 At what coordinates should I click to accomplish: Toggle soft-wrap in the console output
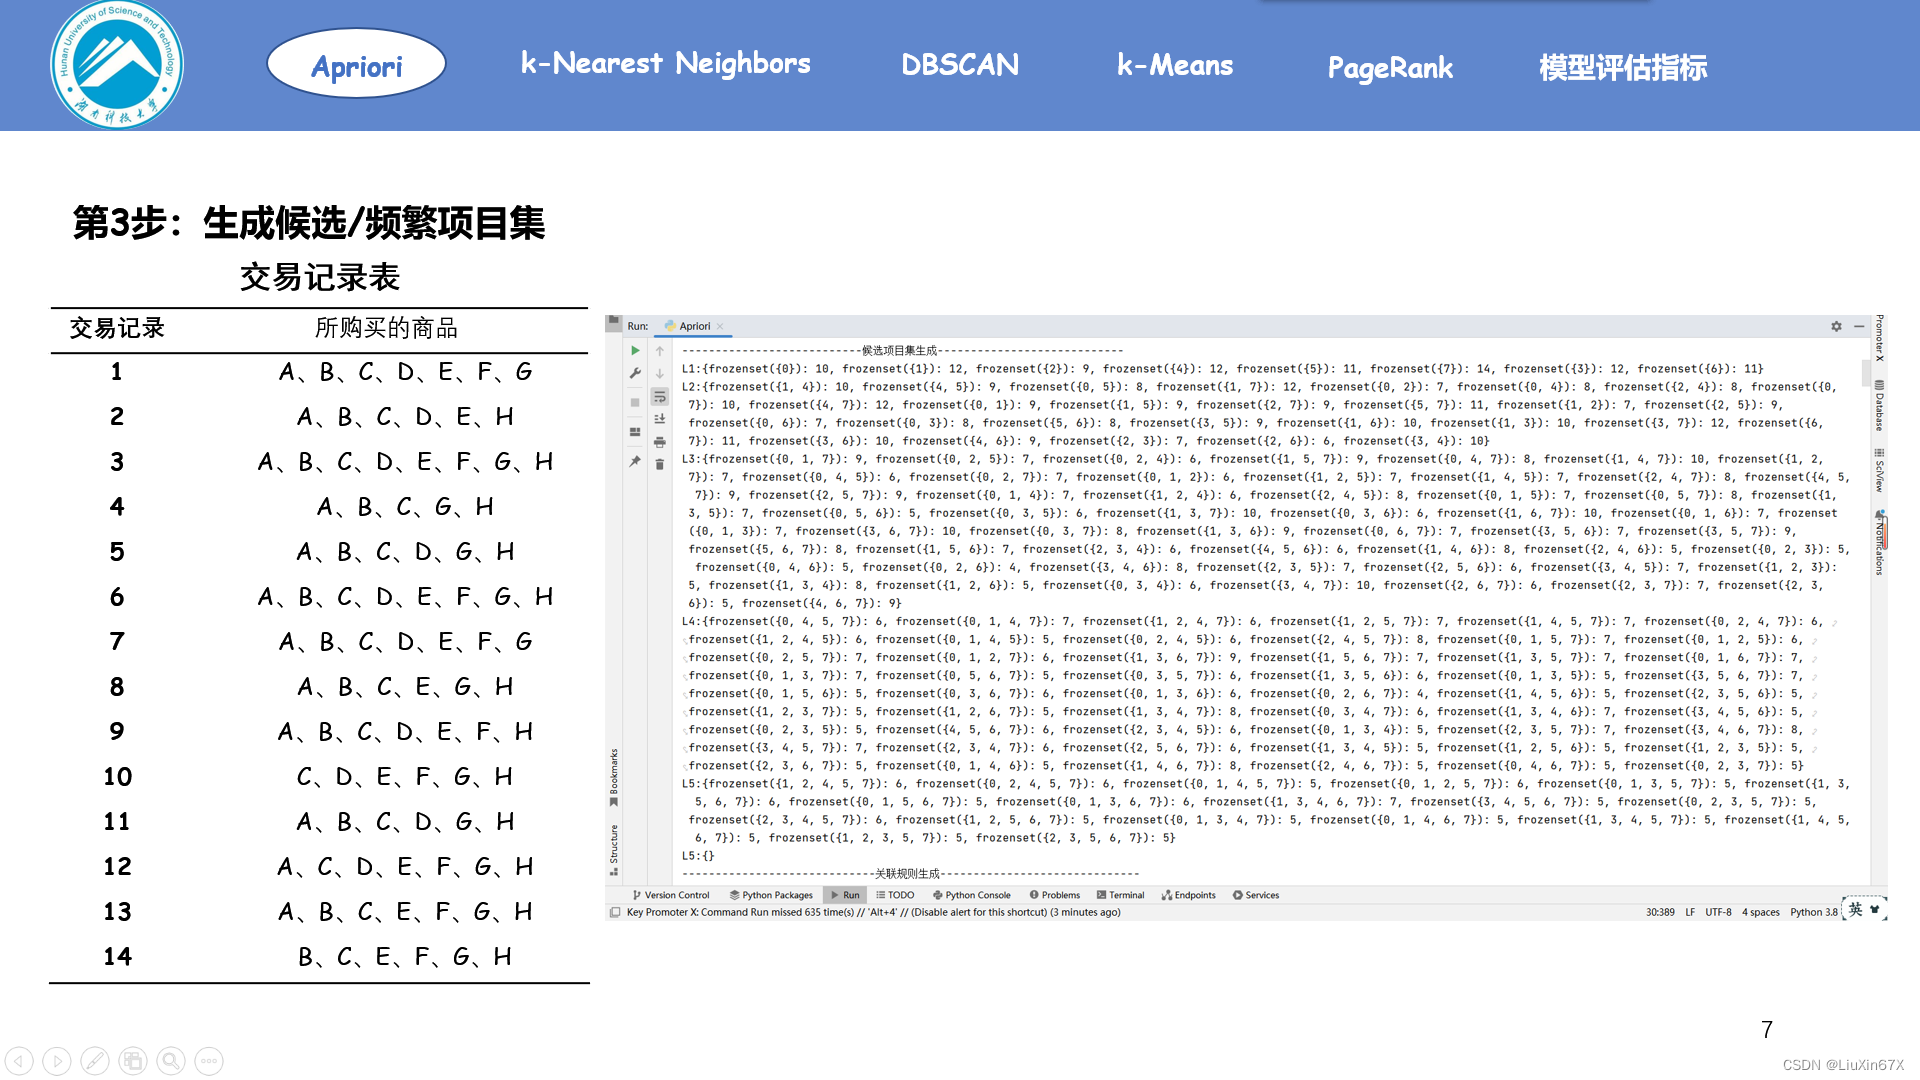(x=660, y=398)
